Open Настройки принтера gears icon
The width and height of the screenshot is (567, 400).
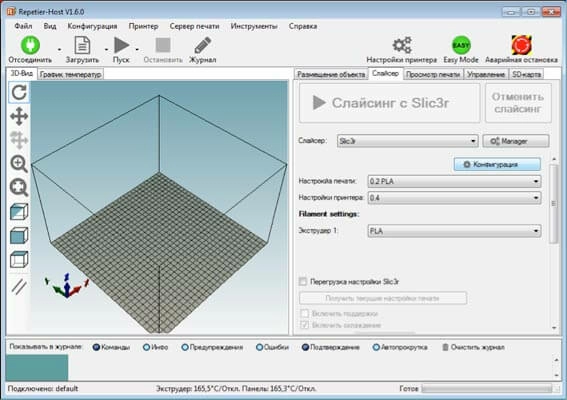coord(402,45)
